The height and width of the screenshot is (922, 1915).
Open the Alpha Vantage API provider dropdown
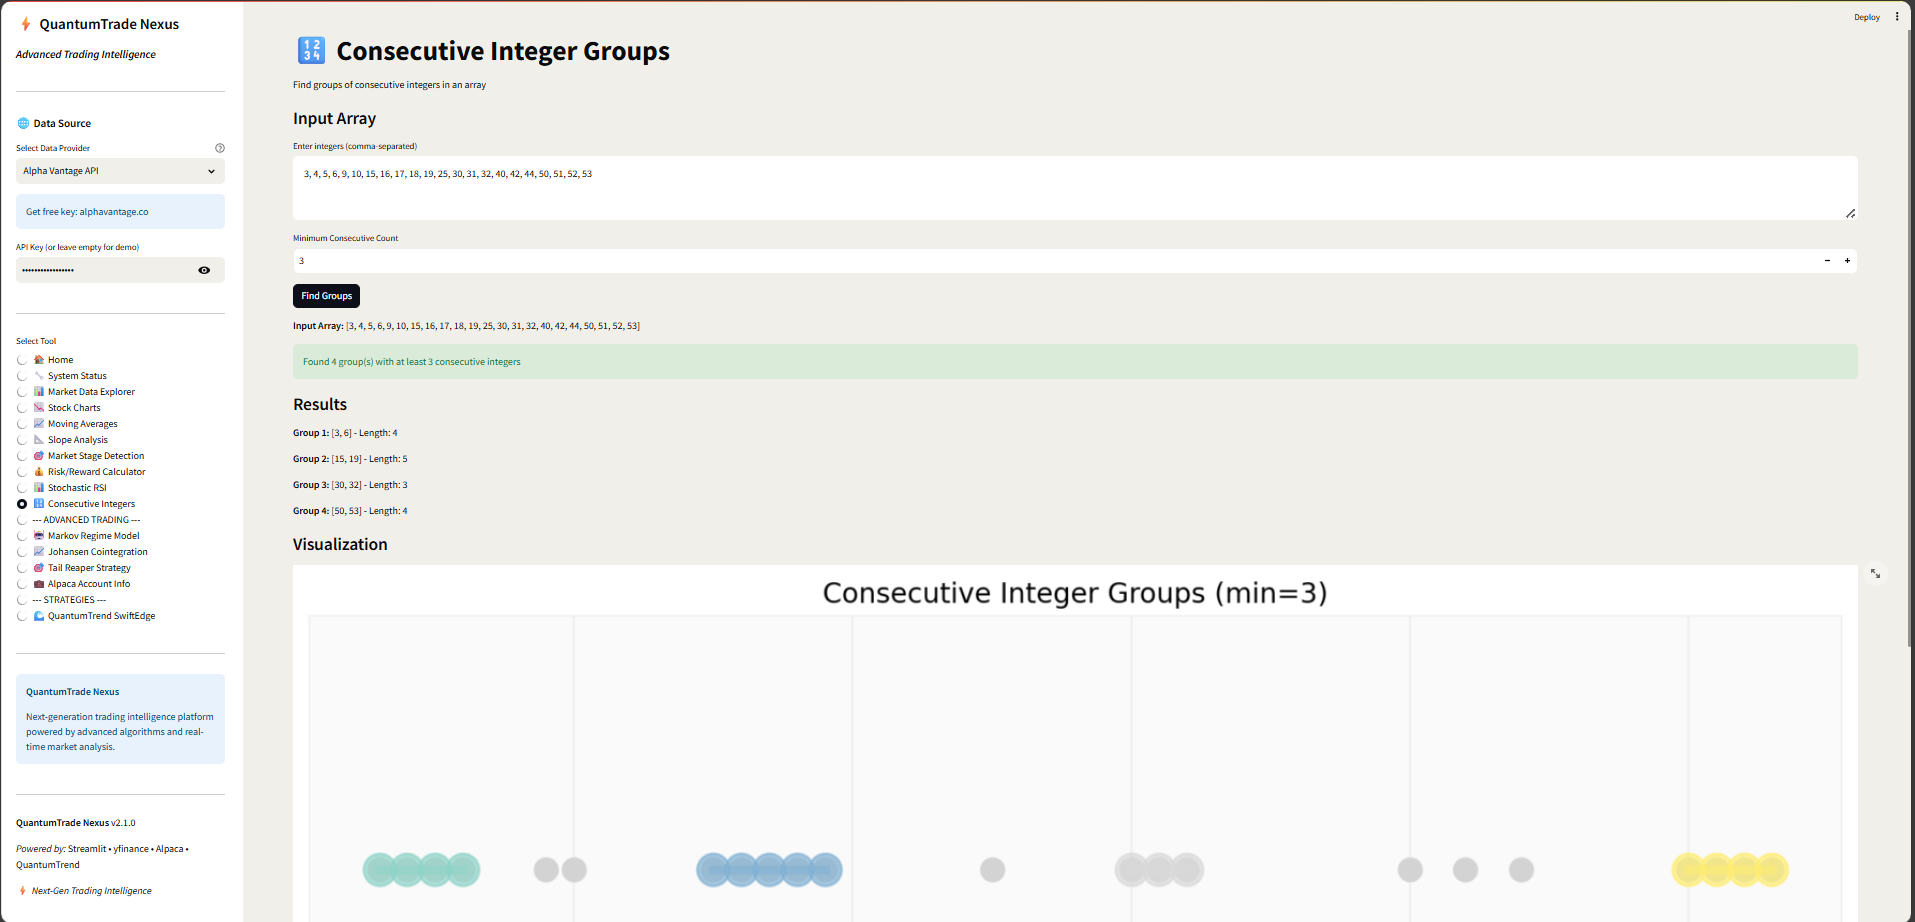120,171
